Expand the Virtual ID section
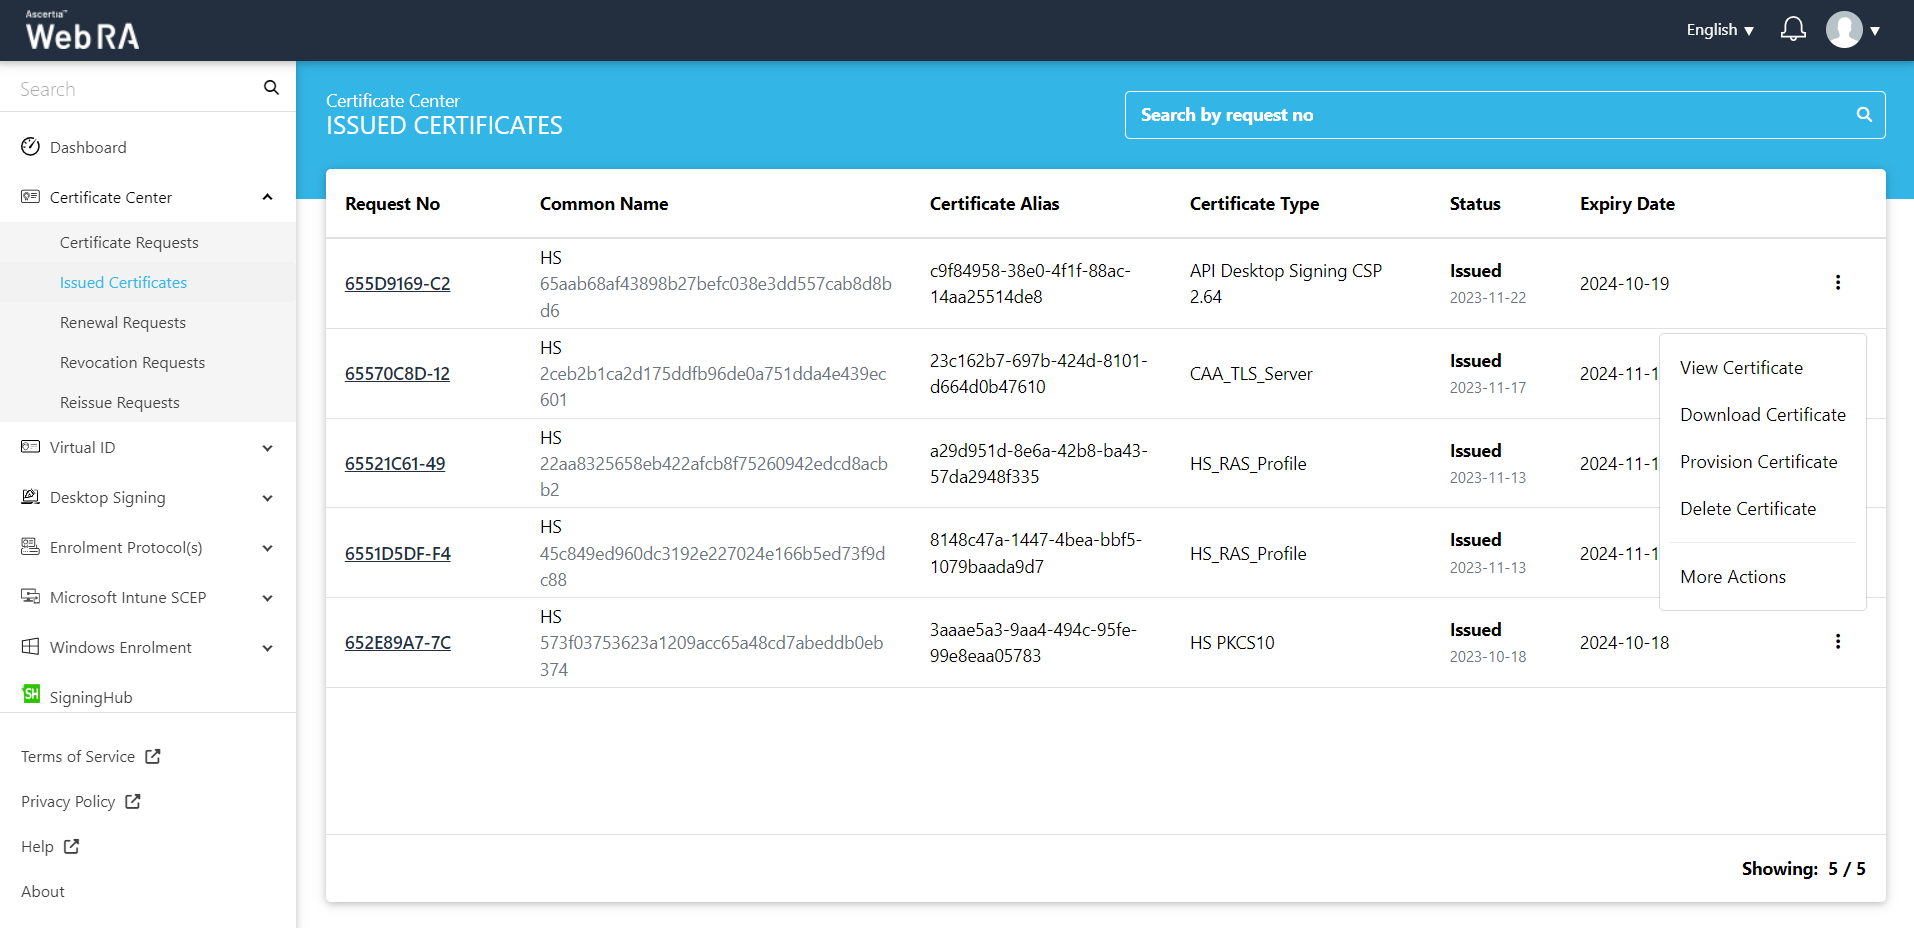 click(267, 448)
